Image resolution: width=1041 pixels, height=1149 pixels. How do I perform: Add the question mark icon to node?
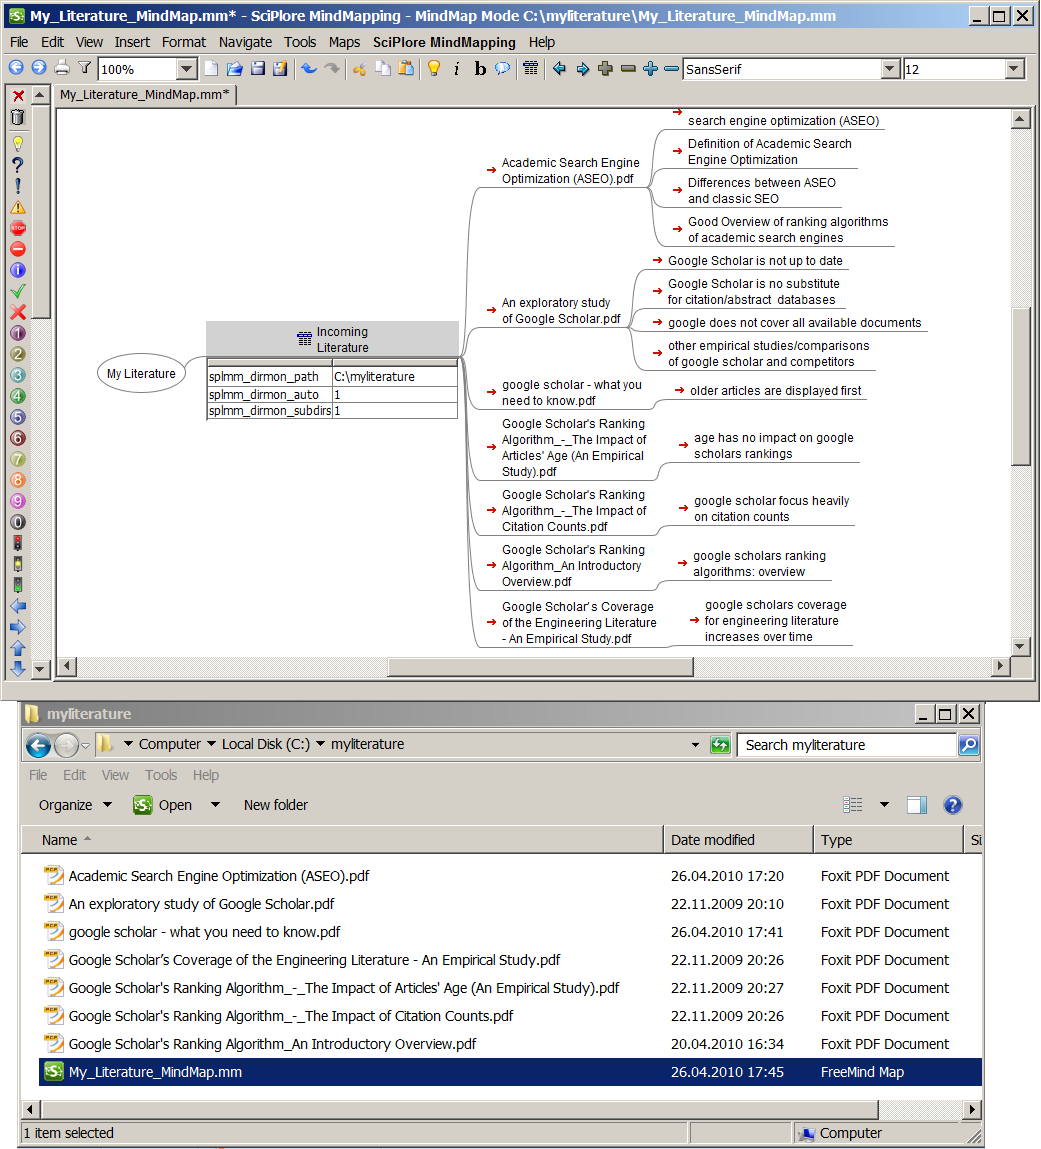click(18, 165)
